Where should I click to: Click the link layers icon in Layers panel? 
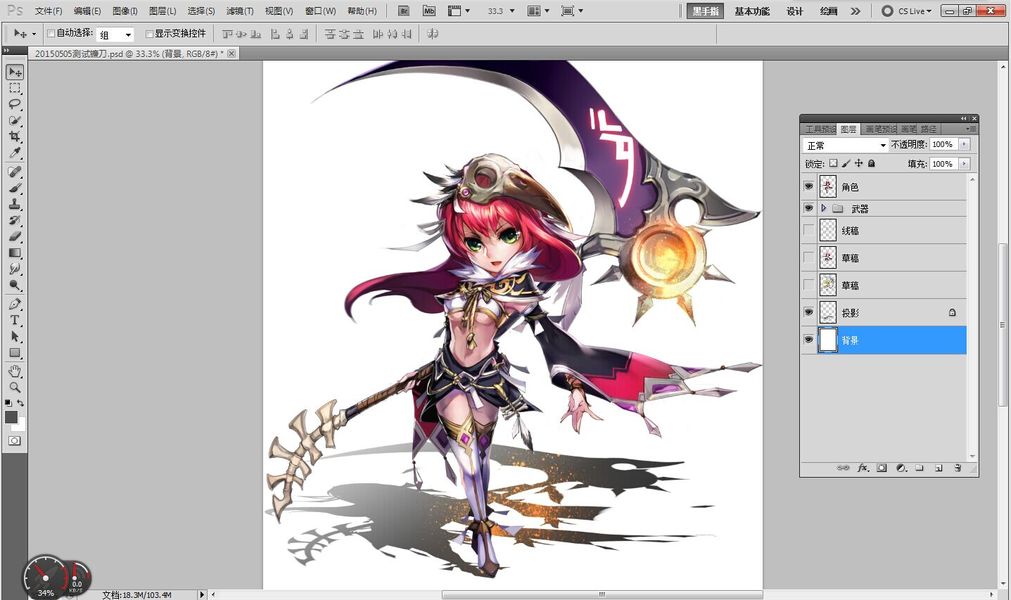[843, 468]
